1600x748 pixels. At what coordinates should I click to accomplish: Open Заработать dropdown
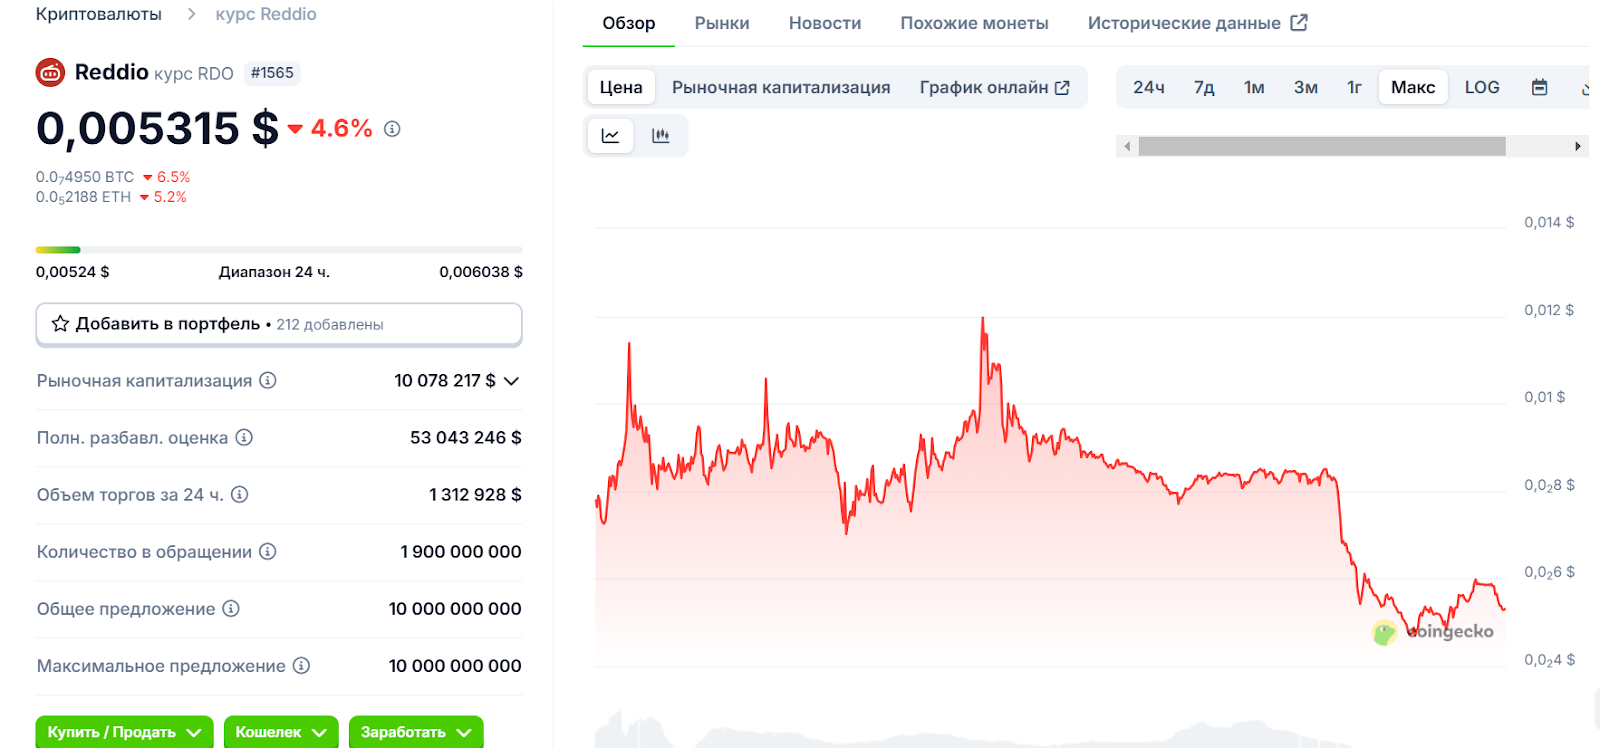coord(416,732)
